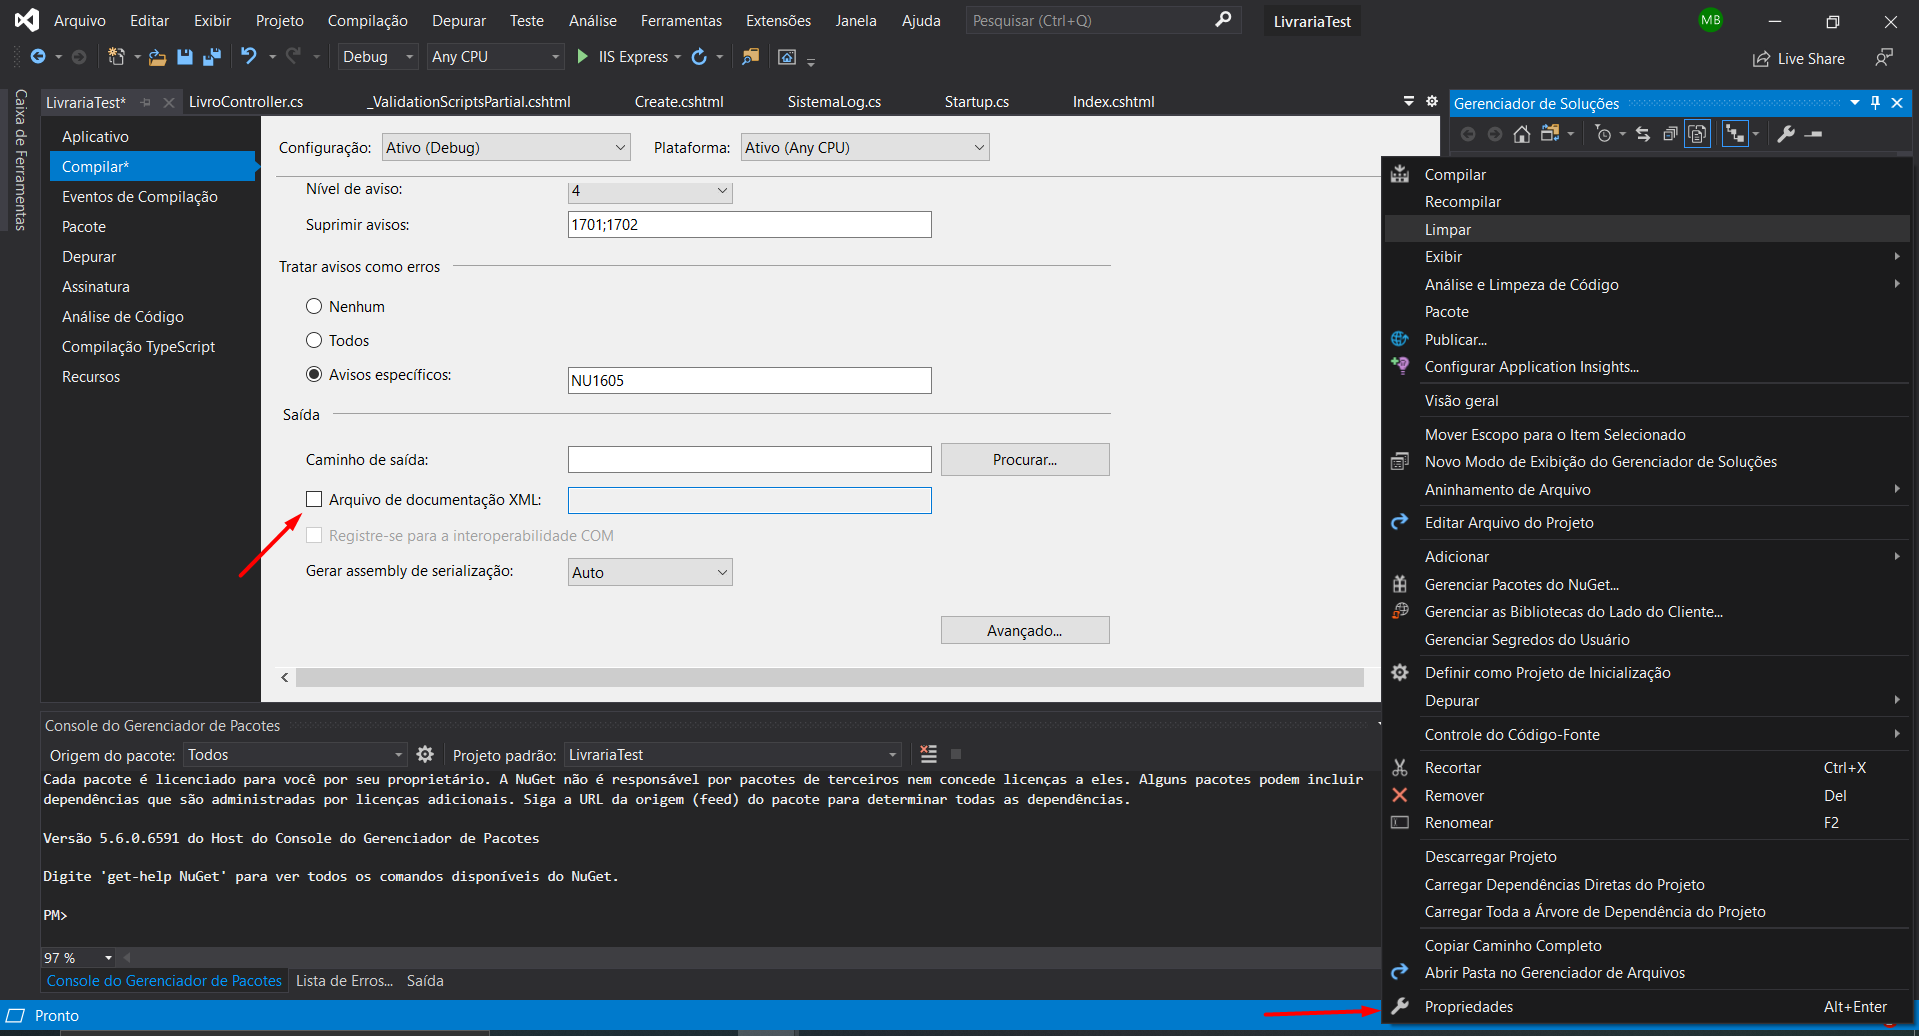Switch to Startup.cs tab

(977, 102)
